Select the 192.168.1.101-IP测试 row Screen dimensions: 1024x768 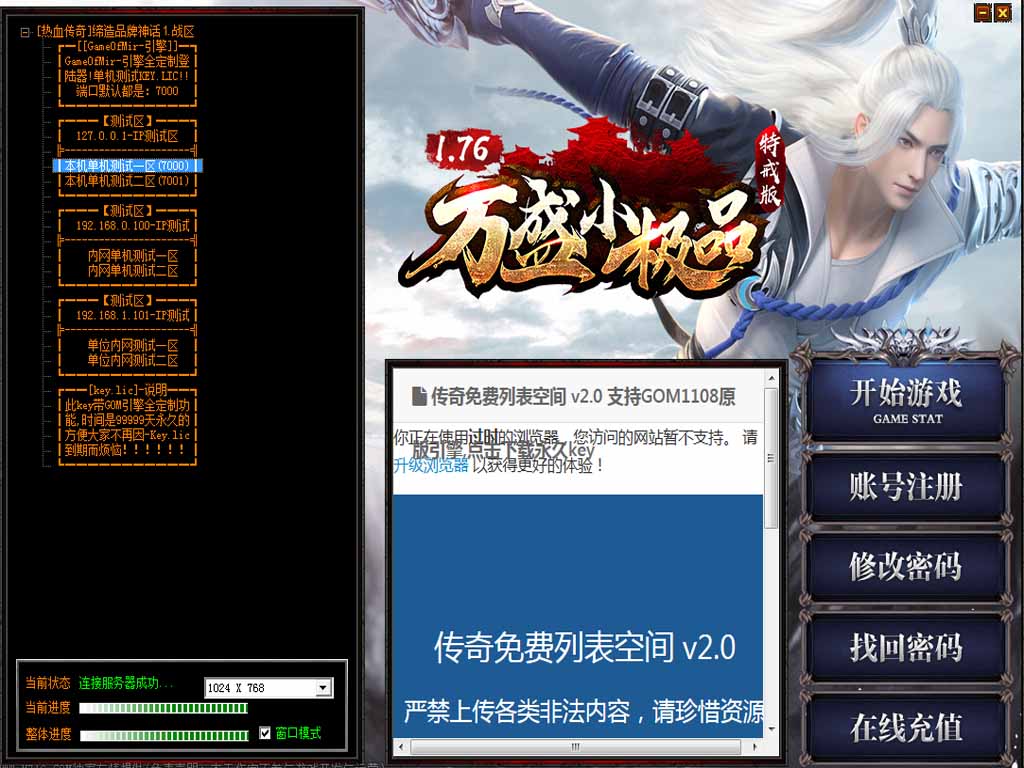127,315
